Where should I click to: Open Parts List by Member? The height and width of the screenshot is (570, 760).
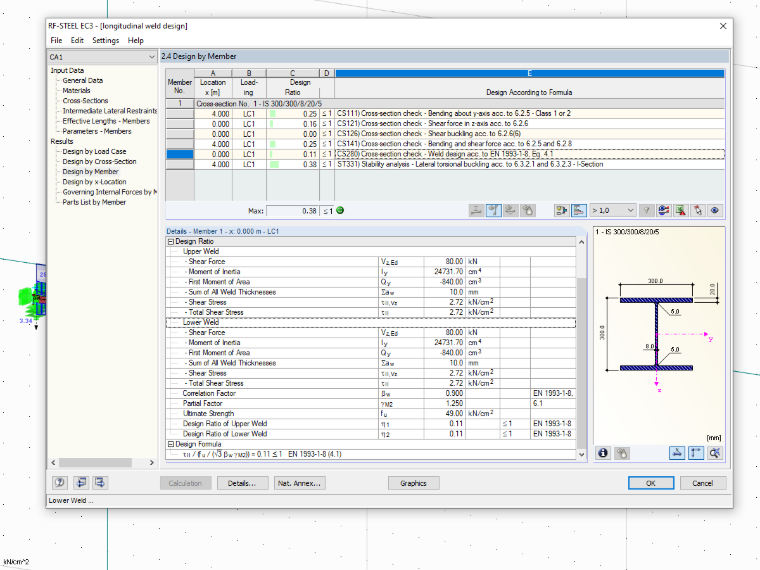point(94,203)
